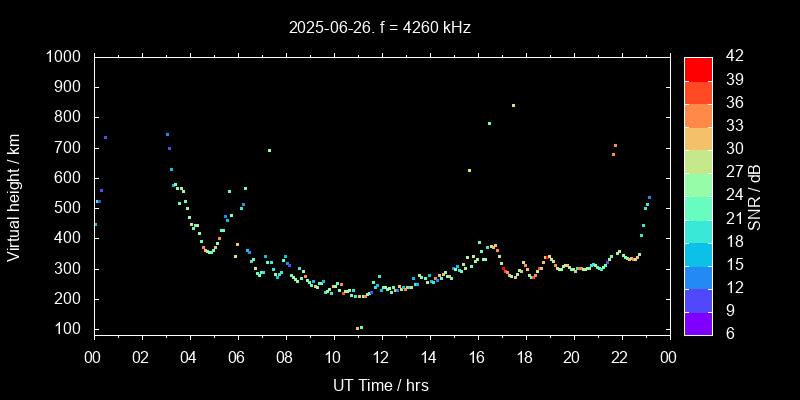The width and height of the screenshot is (800, 400).
Task: Click the orange data point near 700 km
Action: pyautogui.click(x=615, y=146)
